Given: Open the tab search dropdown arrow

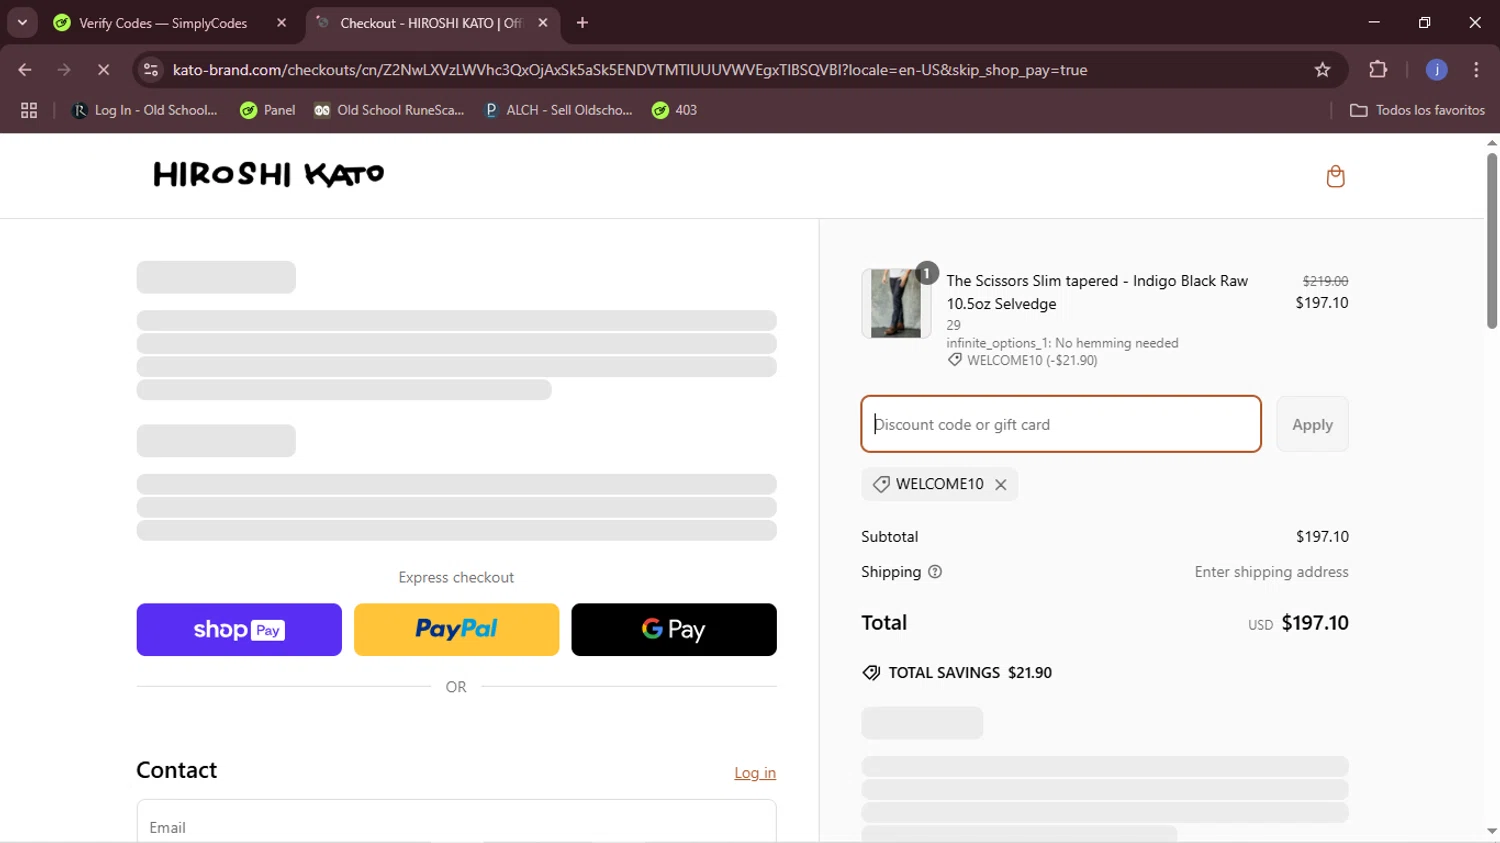Looking at the screenshot, I should pos(22,22).
